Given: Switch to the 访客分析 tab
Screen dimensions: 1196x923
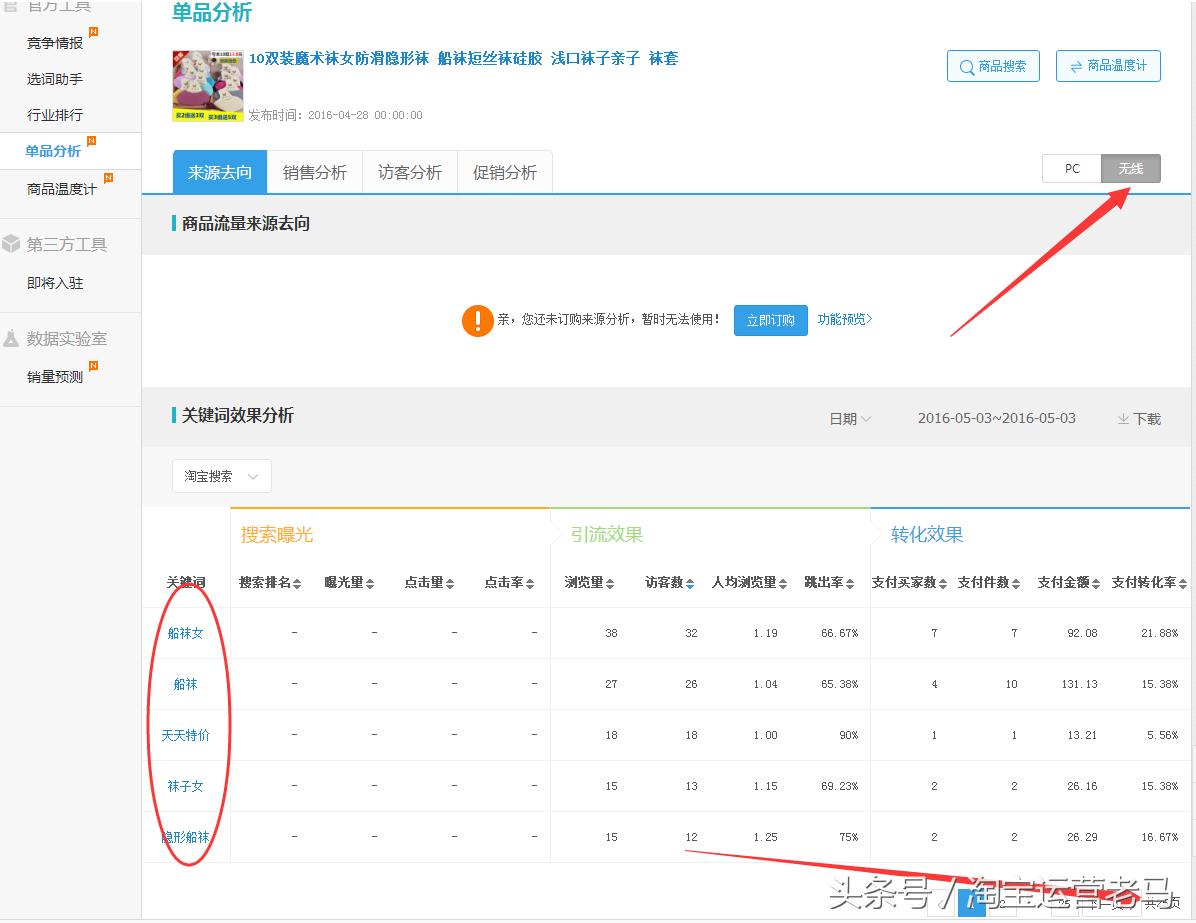Looking at the screenshot, I should coord(410,171).
